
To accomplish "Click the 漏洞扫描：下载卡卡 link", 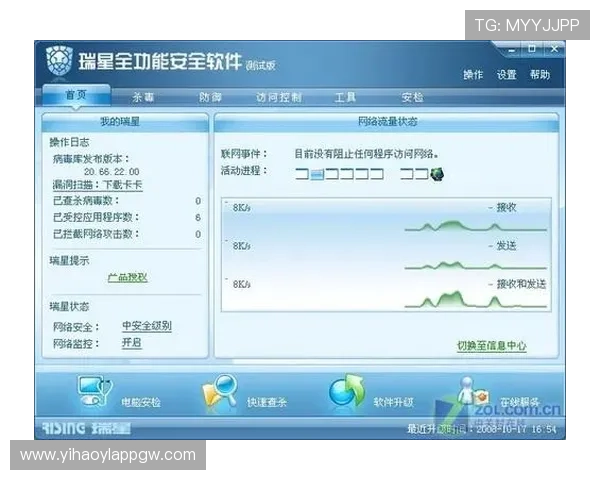I will [x=98, y=185].
